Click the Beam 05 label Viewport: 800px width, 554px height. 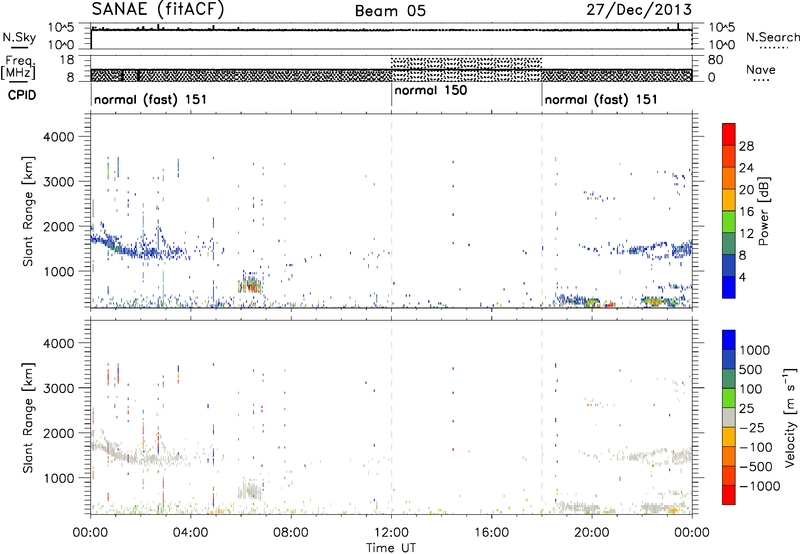coord(390,11)
